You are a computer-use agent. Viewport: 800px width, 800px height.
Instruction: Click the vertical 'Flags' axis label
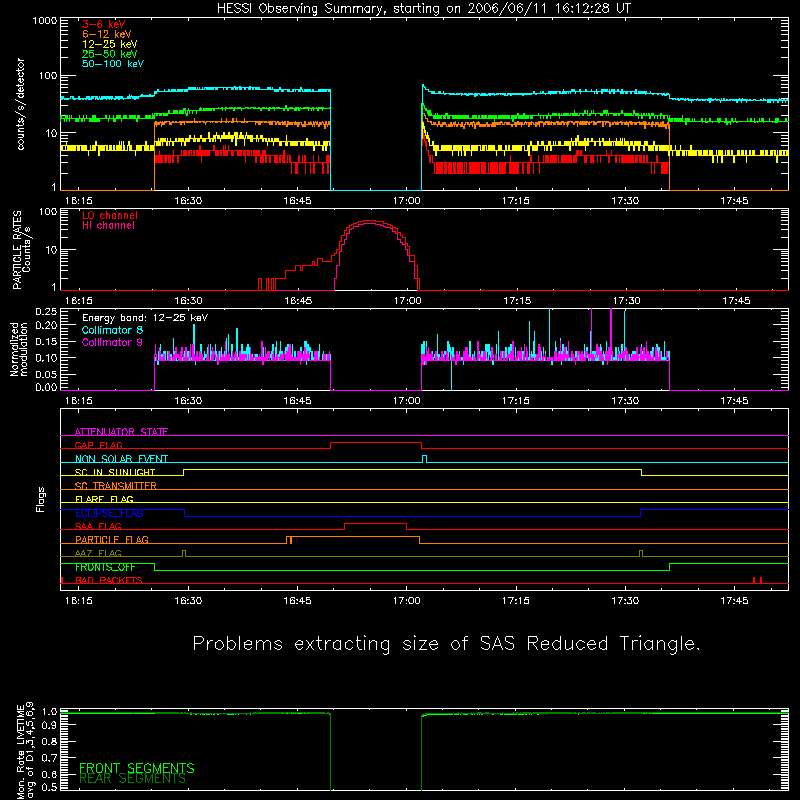41,499
